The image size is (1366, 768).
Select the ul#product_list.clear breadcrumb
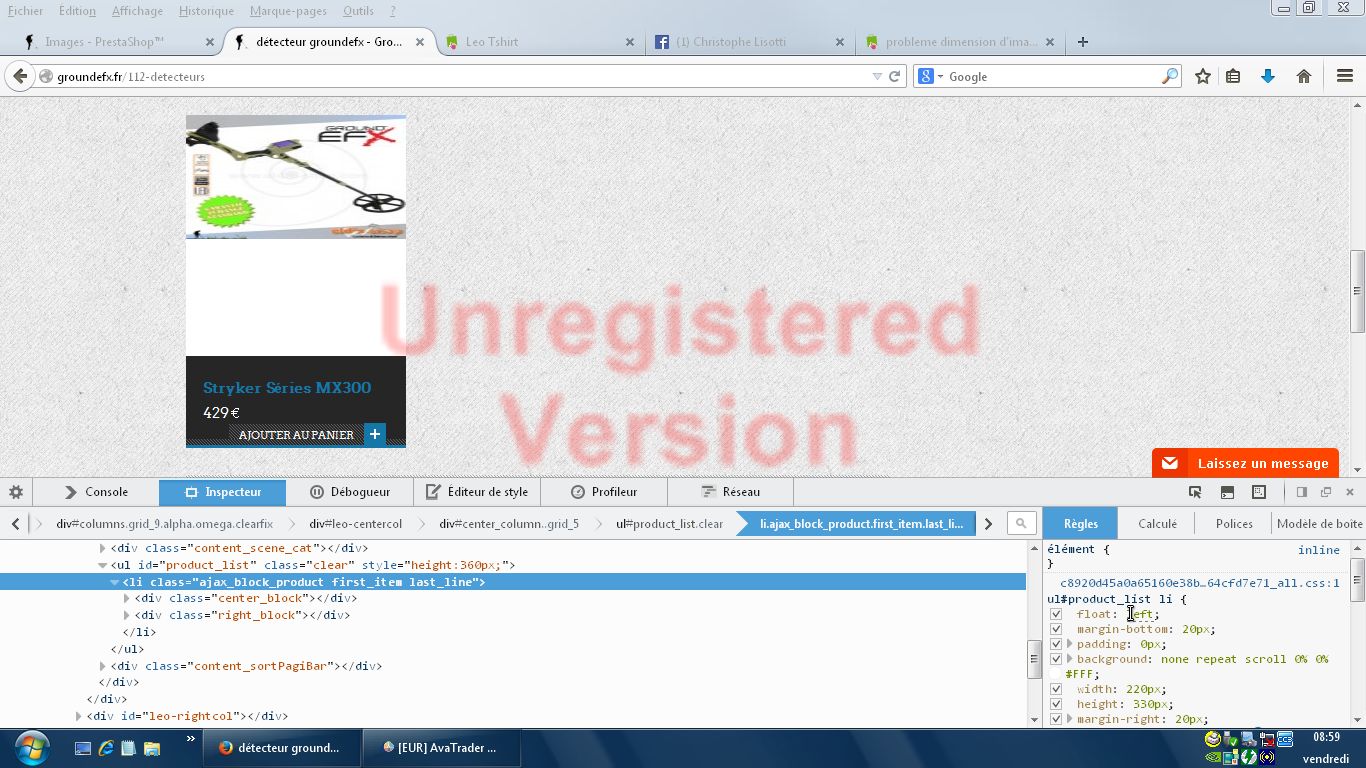tap(669, 523)
